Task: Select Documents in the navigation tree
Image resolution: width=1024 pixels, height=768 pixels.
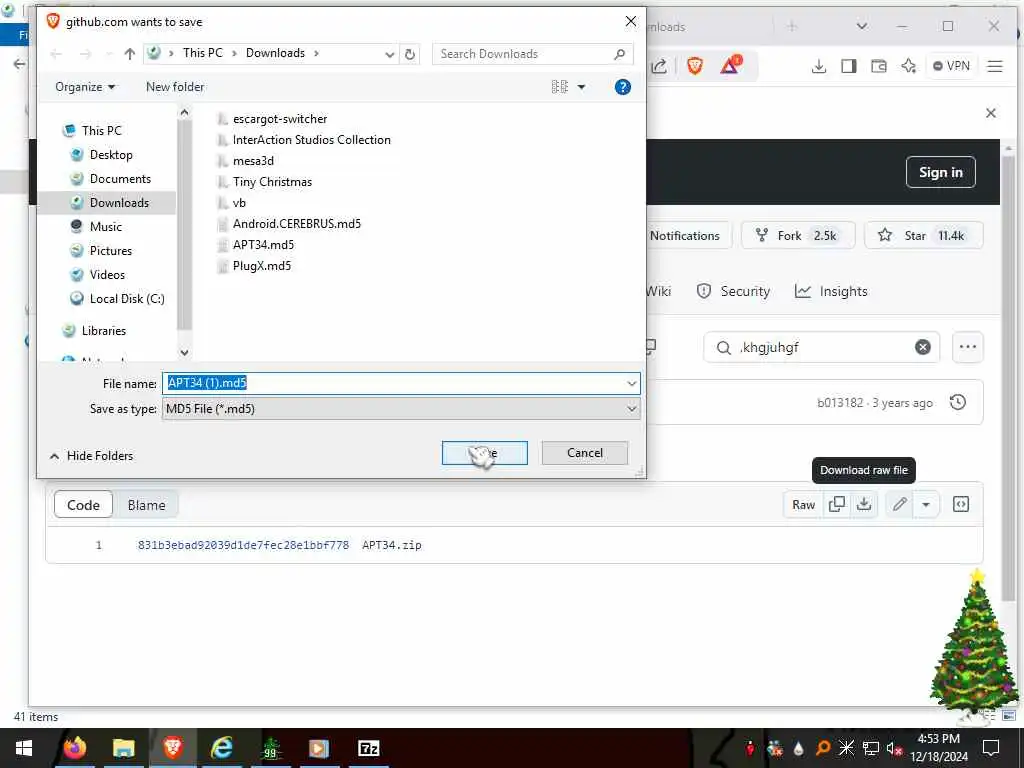Action: [x=120, y=179]
